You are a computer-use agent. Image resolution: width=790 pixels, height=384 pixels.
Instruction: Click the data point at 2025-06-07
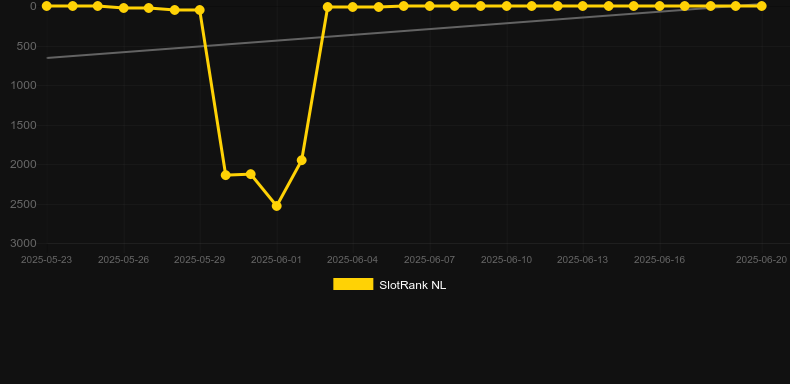coord(430,6)
